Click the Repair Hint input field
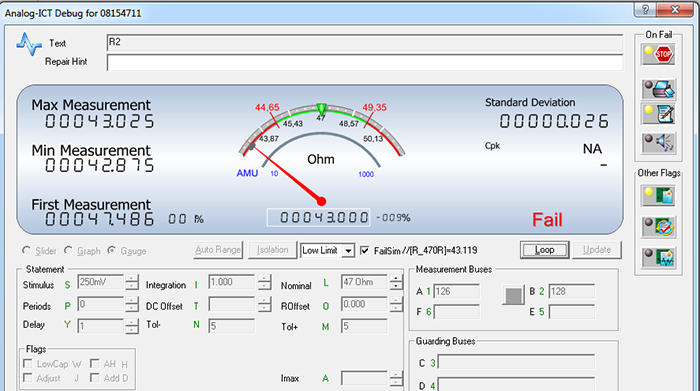 point(365,62)
